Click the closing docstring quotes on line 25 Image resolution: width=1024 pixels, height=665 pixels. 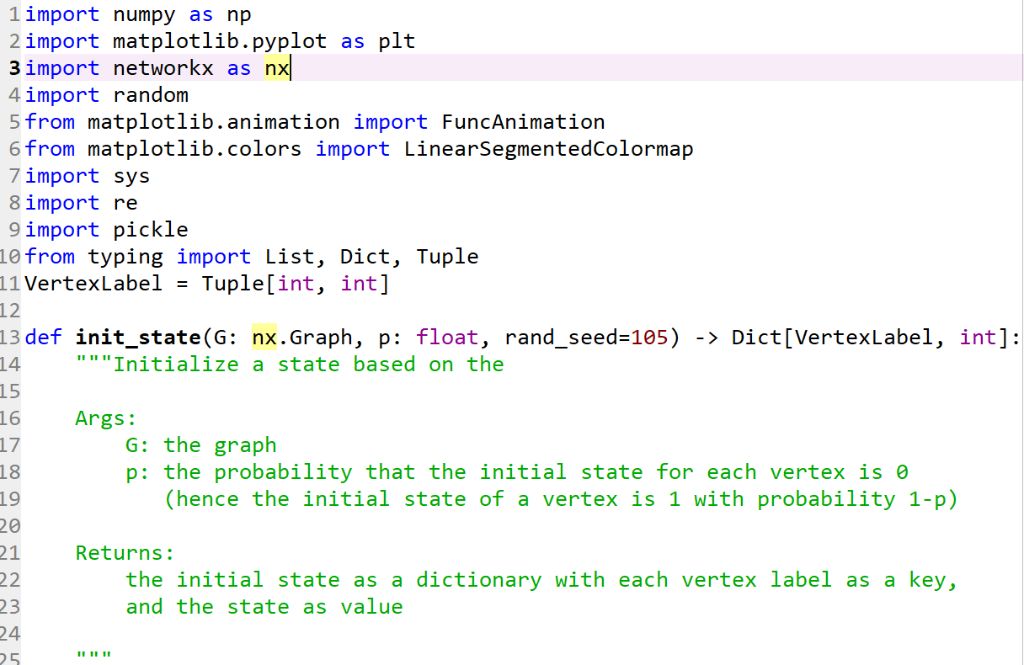click(93, 653)
